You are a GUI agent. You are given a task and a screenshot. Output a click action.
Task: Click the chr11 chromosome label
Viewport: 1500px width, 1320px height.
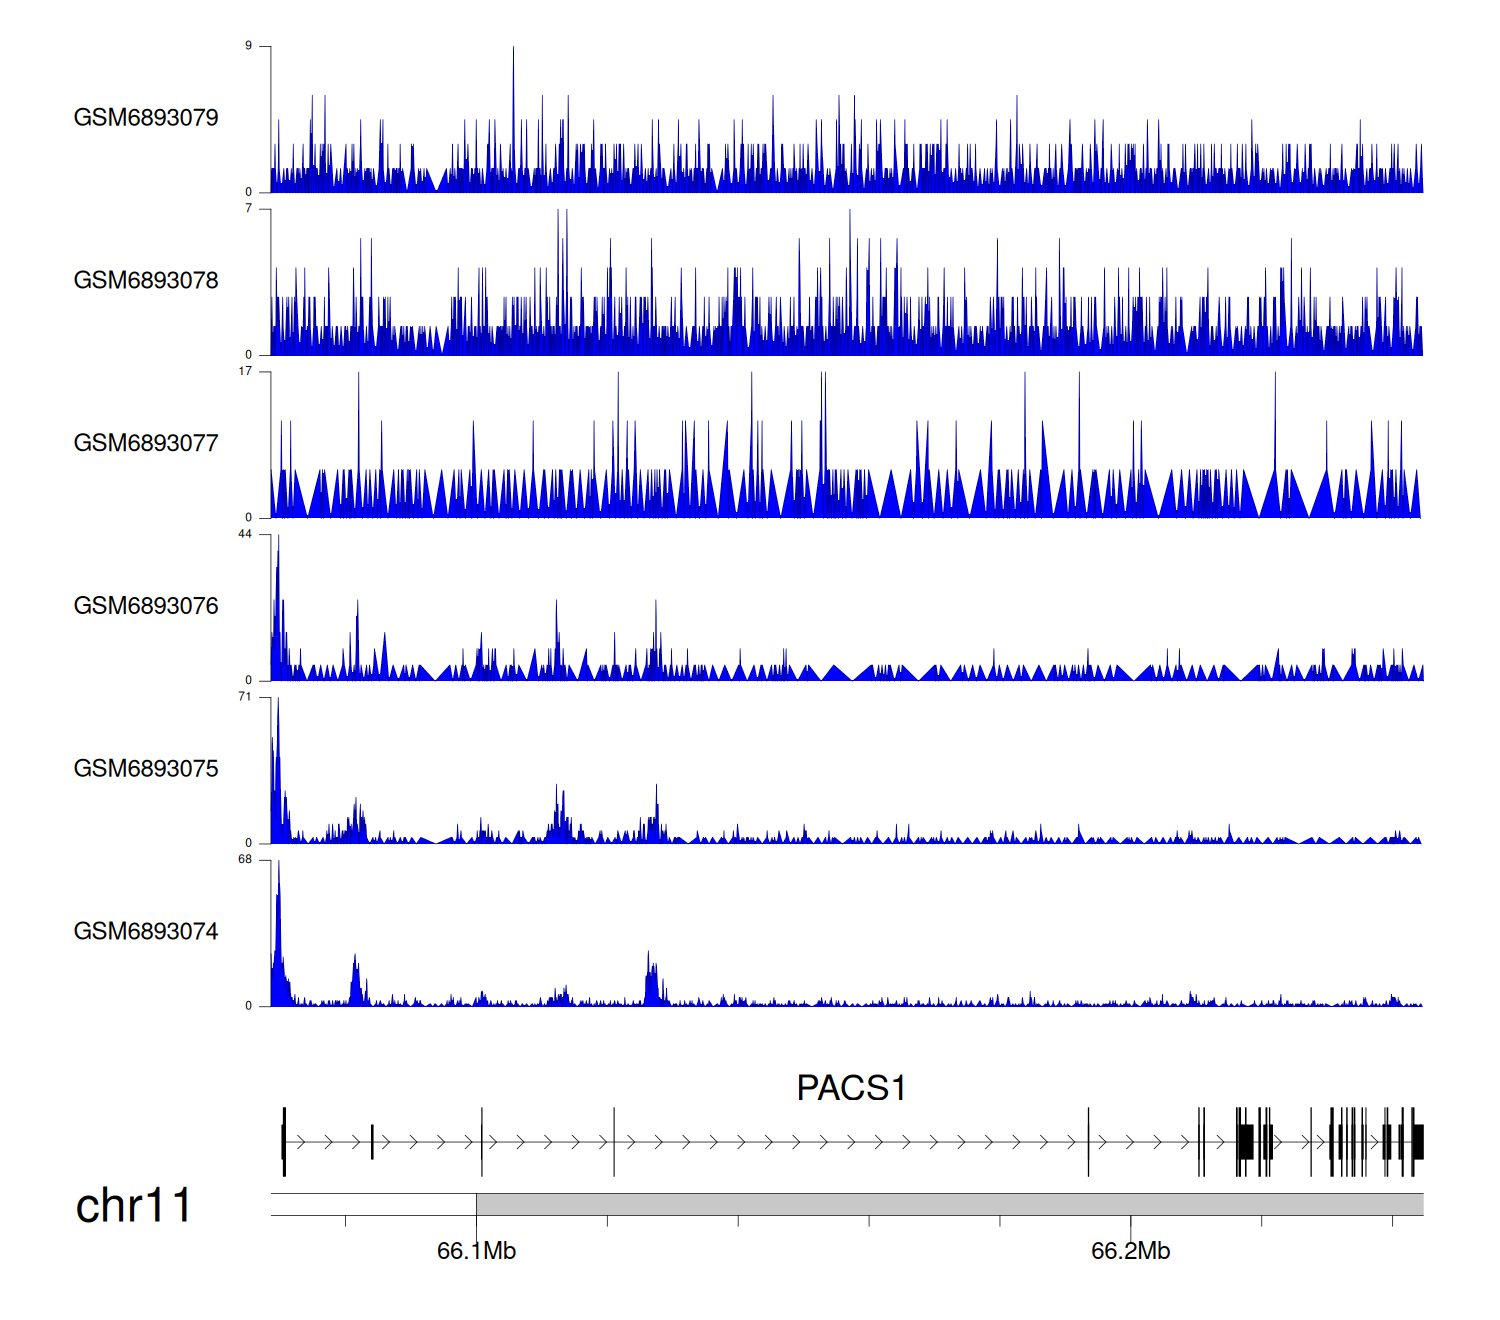(x=133, y=1206)
